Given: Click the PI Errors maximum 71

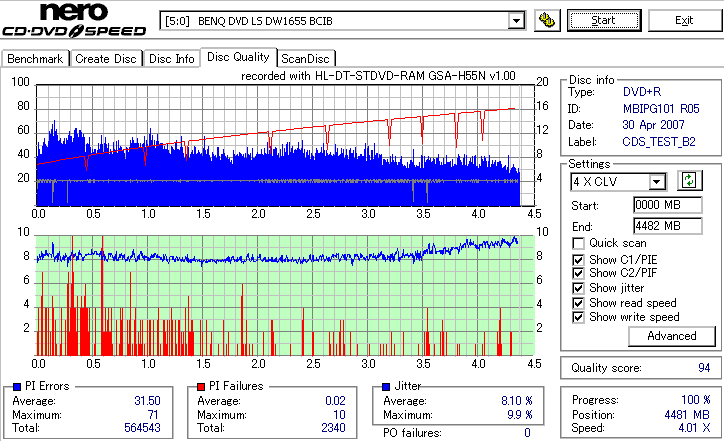Looking at the screenshot, I should (153, 415).
